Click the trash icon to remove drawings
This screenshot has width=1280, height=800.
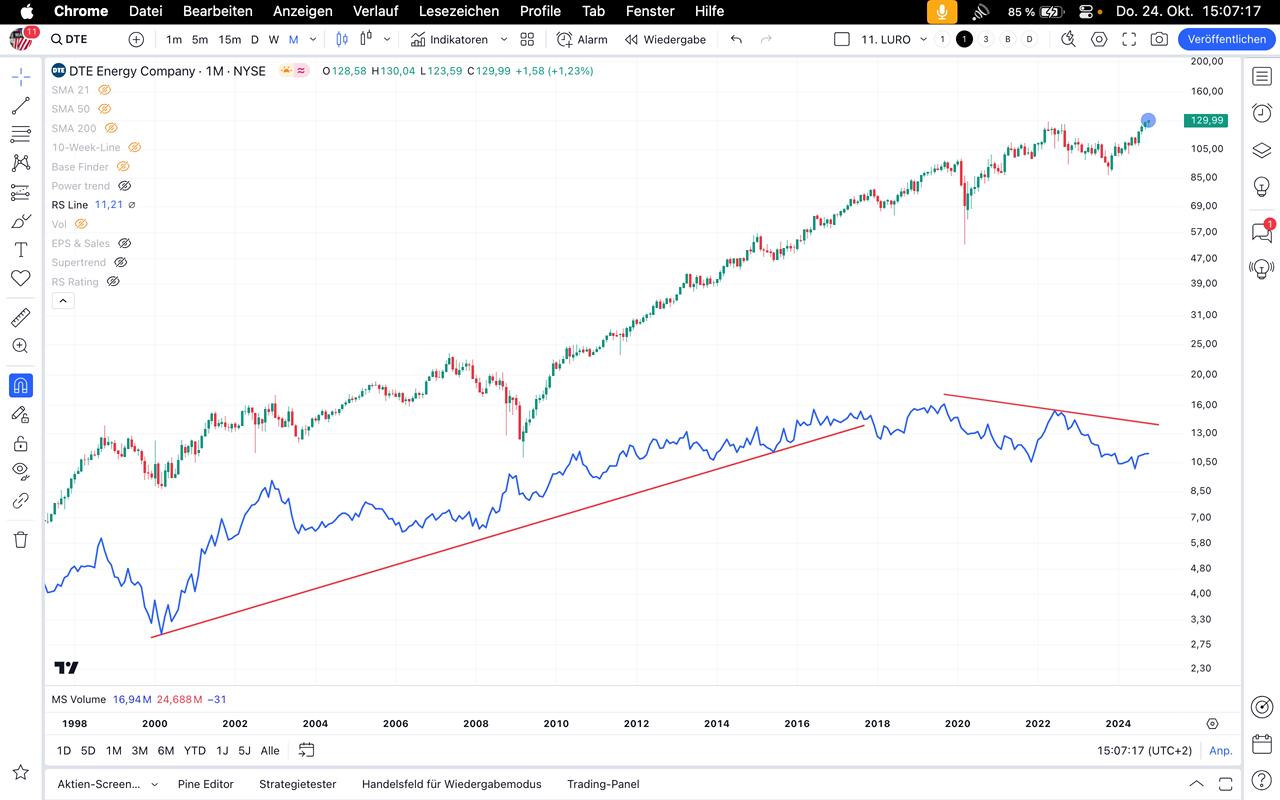20,540
